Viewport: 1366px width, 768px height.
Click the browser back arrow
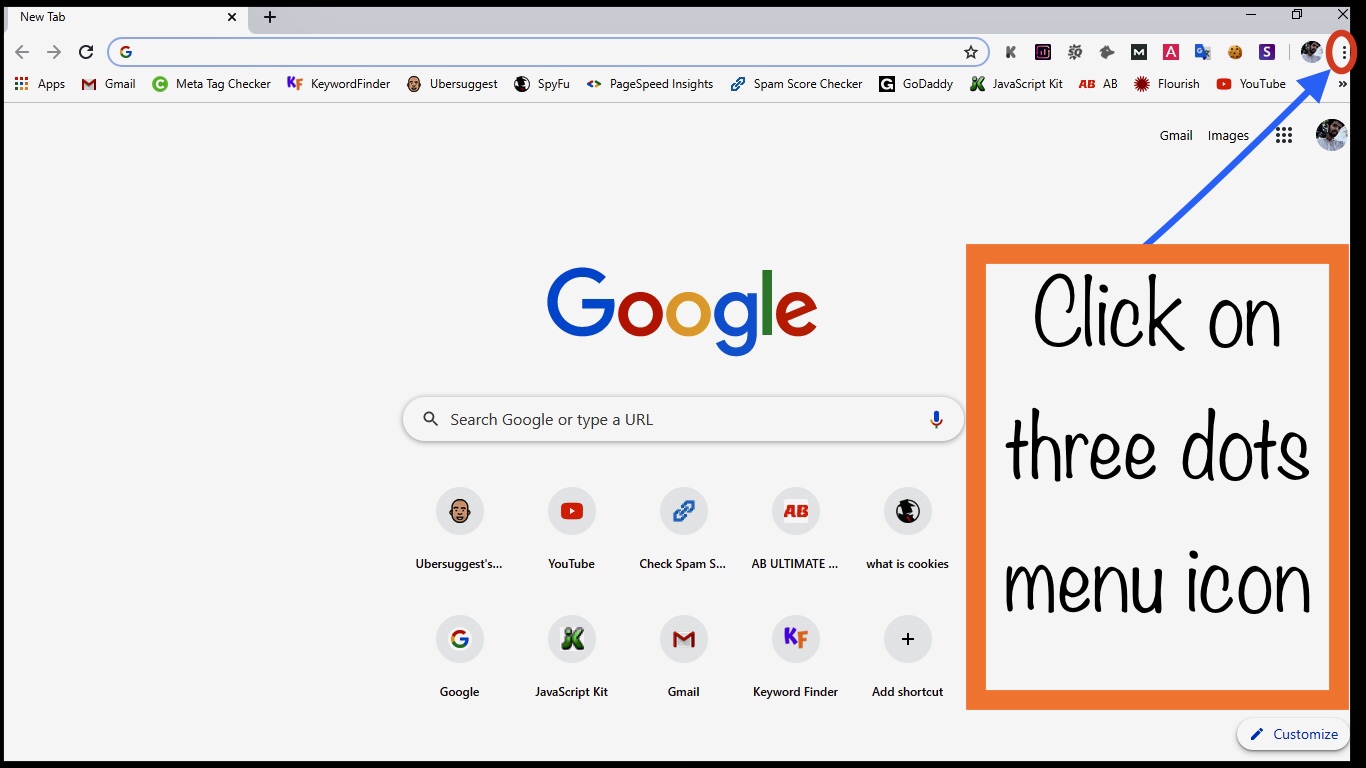(x=22, y=52)
